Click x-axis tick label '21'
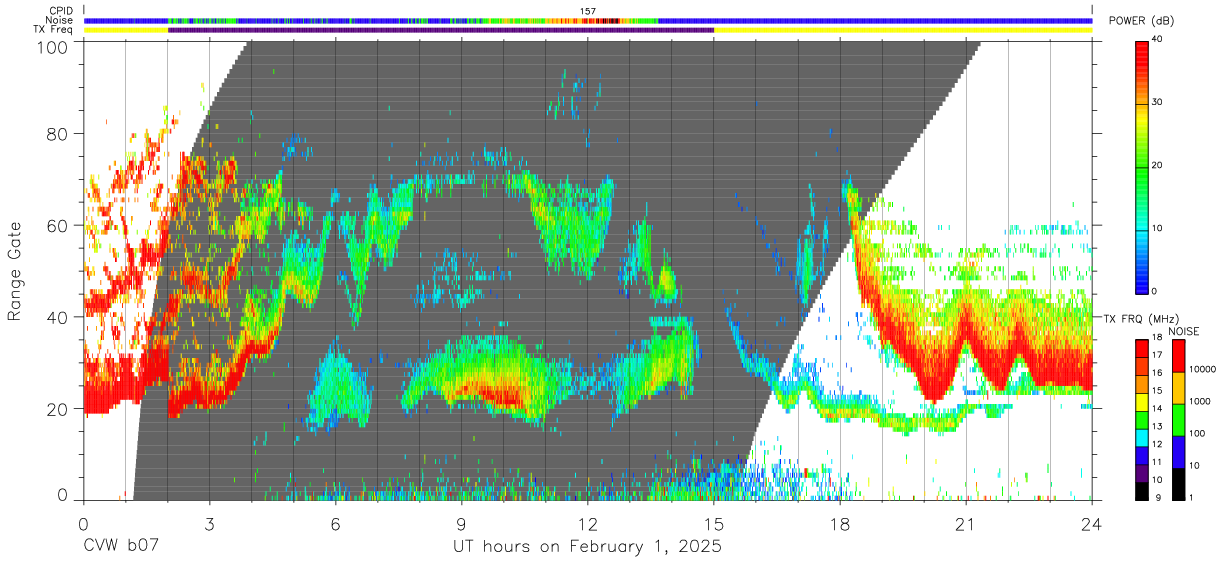The width and height of the screenshot is (1228, 567). click(x=966, y=524)
